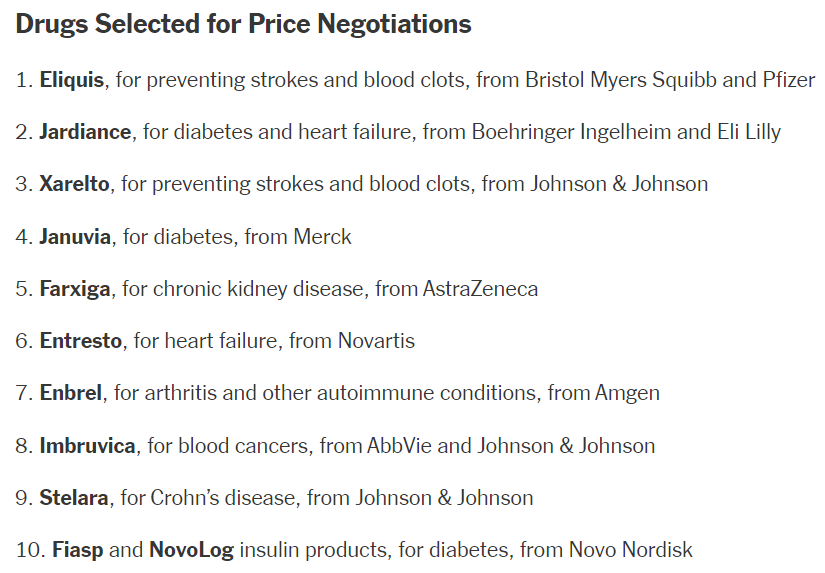
Task: Click on Enbrel in item seven
Action: (x=71, y=393)
